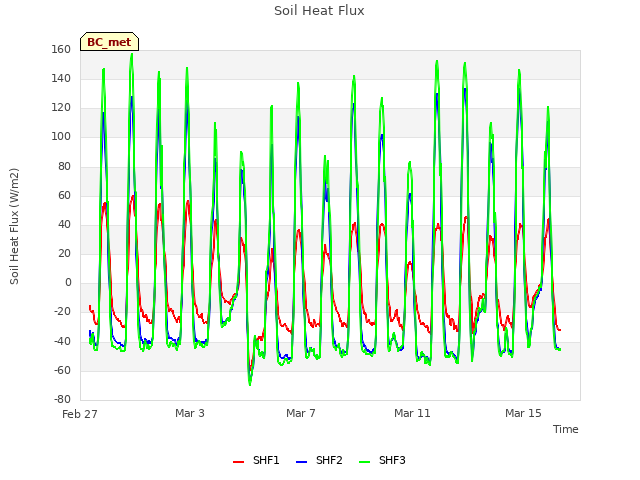Click the Mar 15 date tick label
Viewport: 640px width, 480px height.
coord(523,413)
